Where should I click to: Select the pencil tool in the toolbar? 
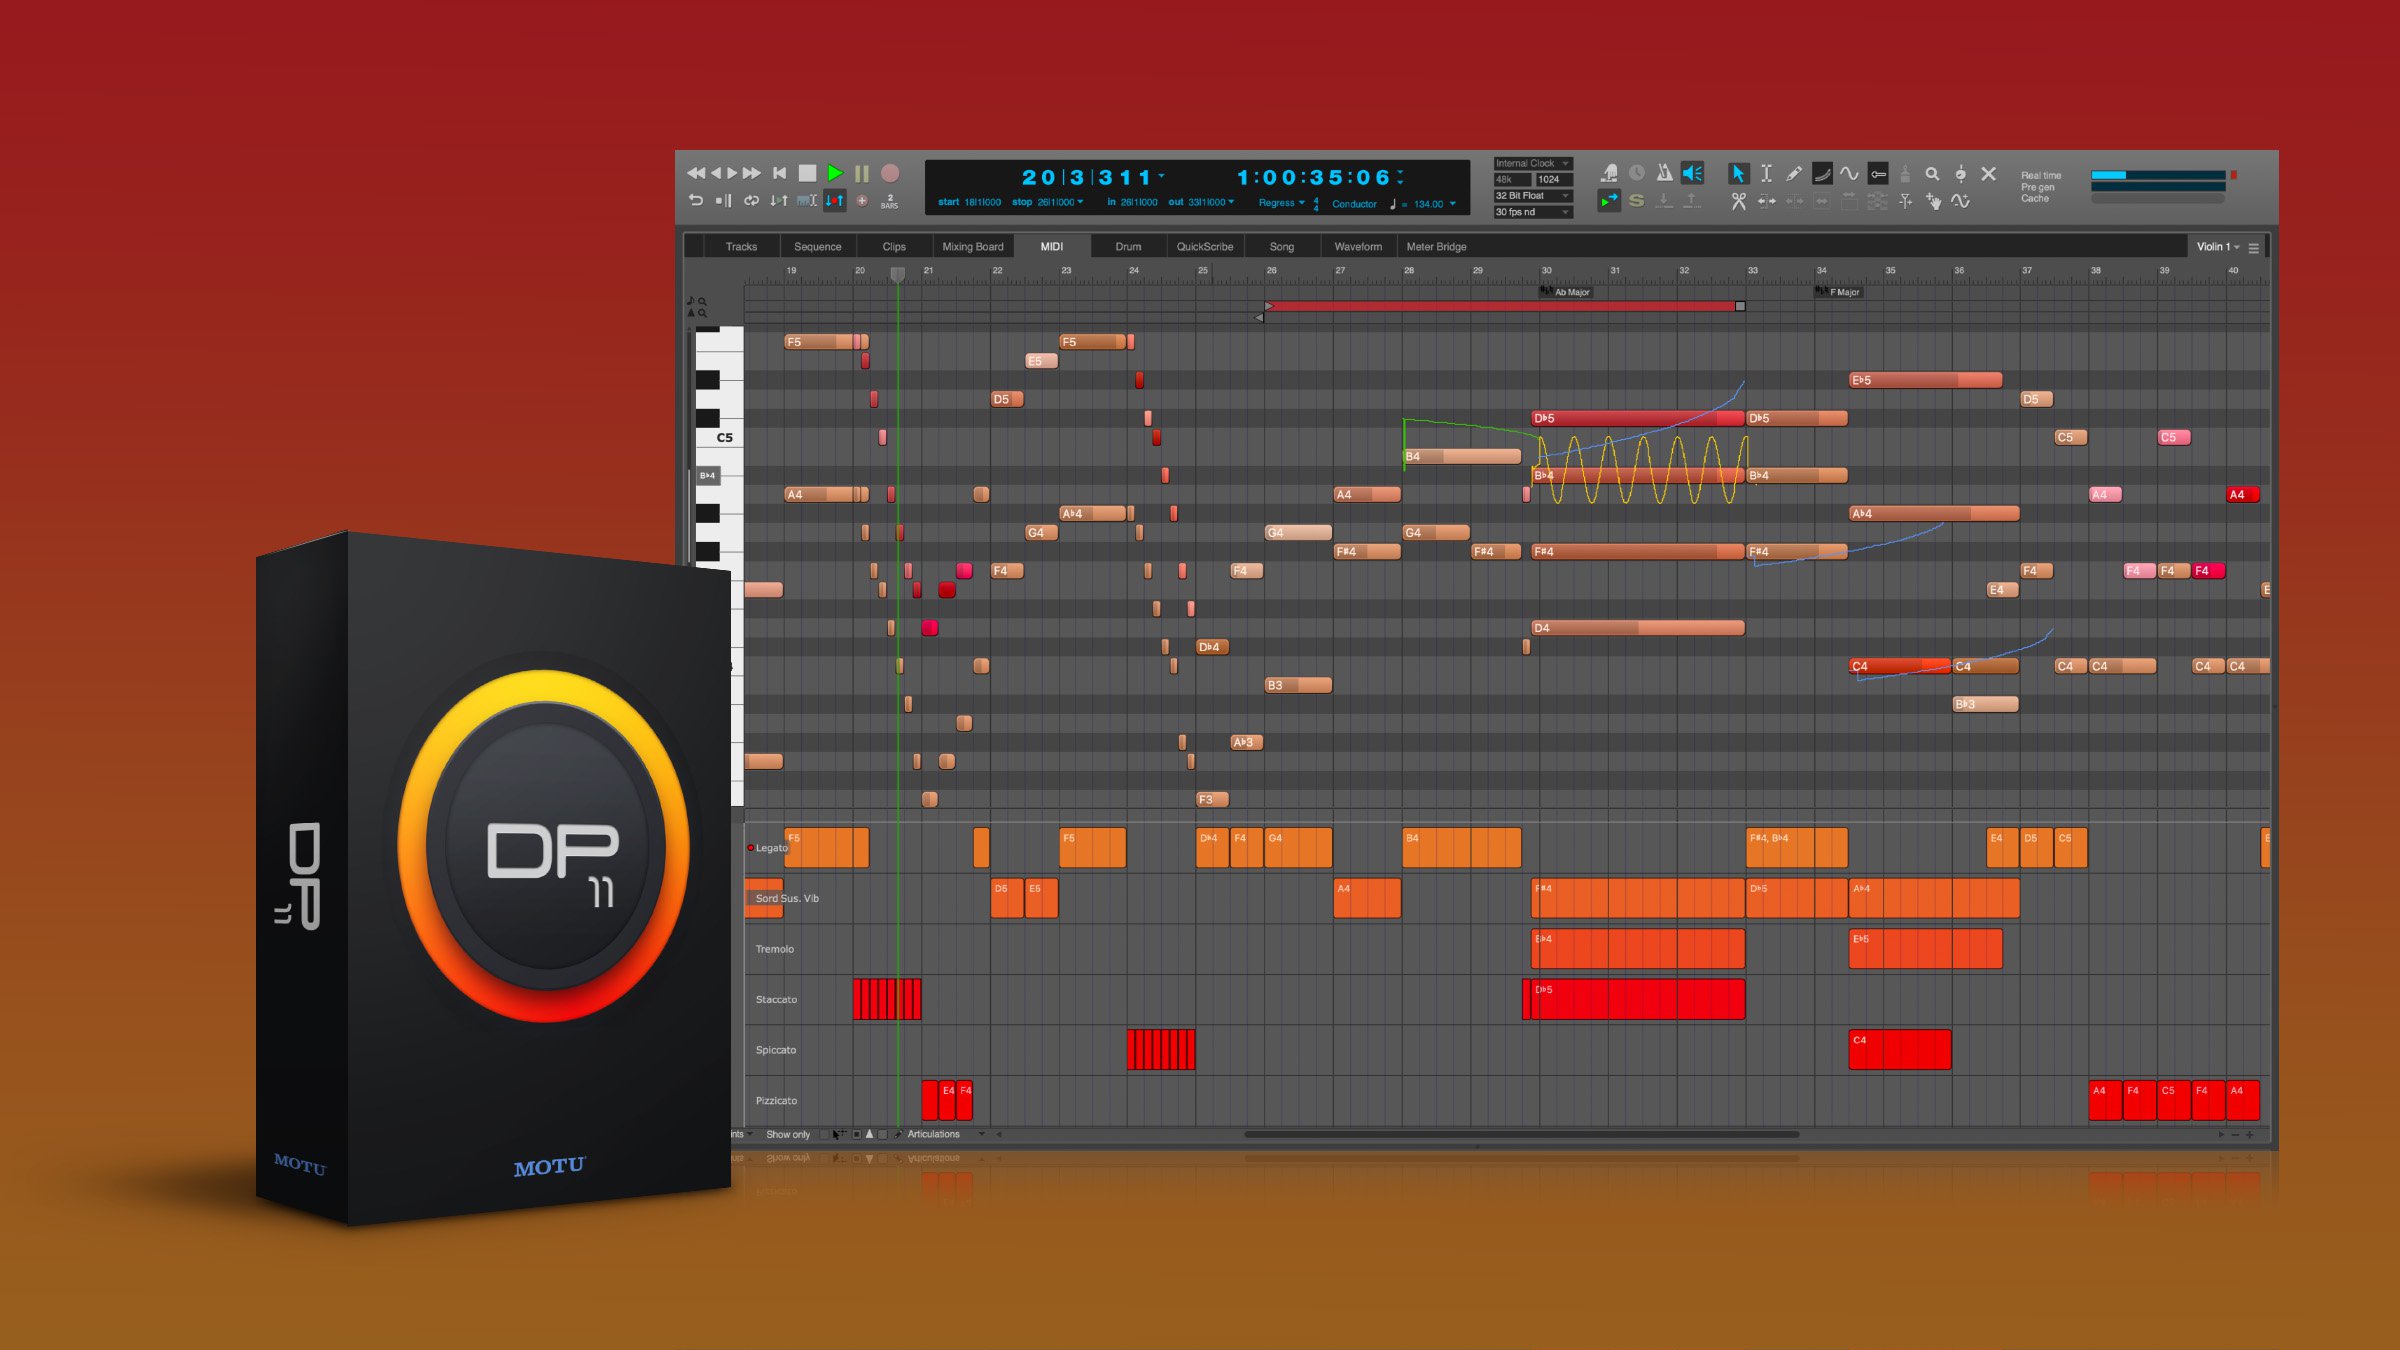click(x=1795, y=172)
